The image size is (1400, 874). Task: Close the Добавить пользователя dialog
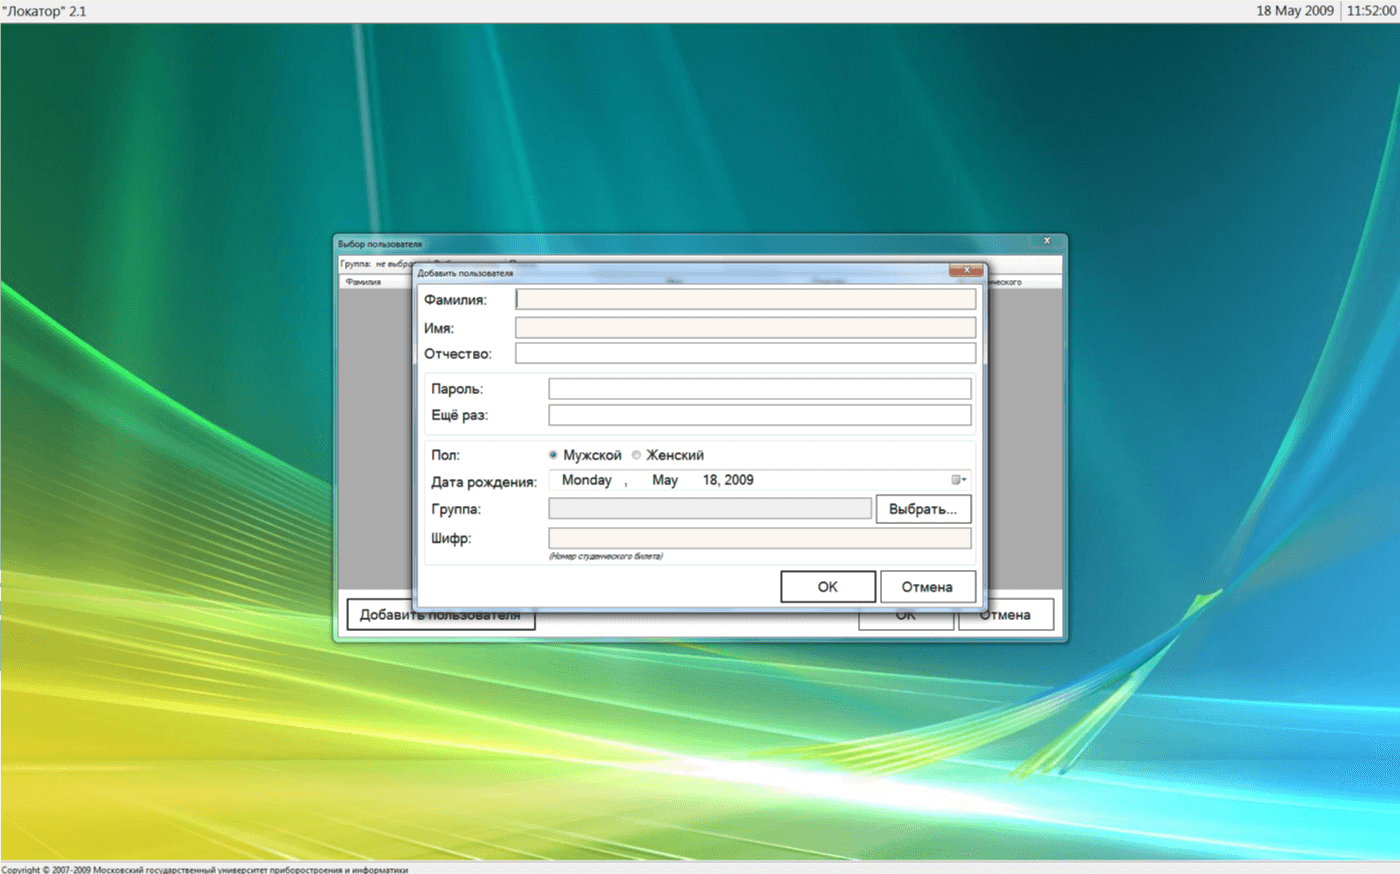pos(966,270)
